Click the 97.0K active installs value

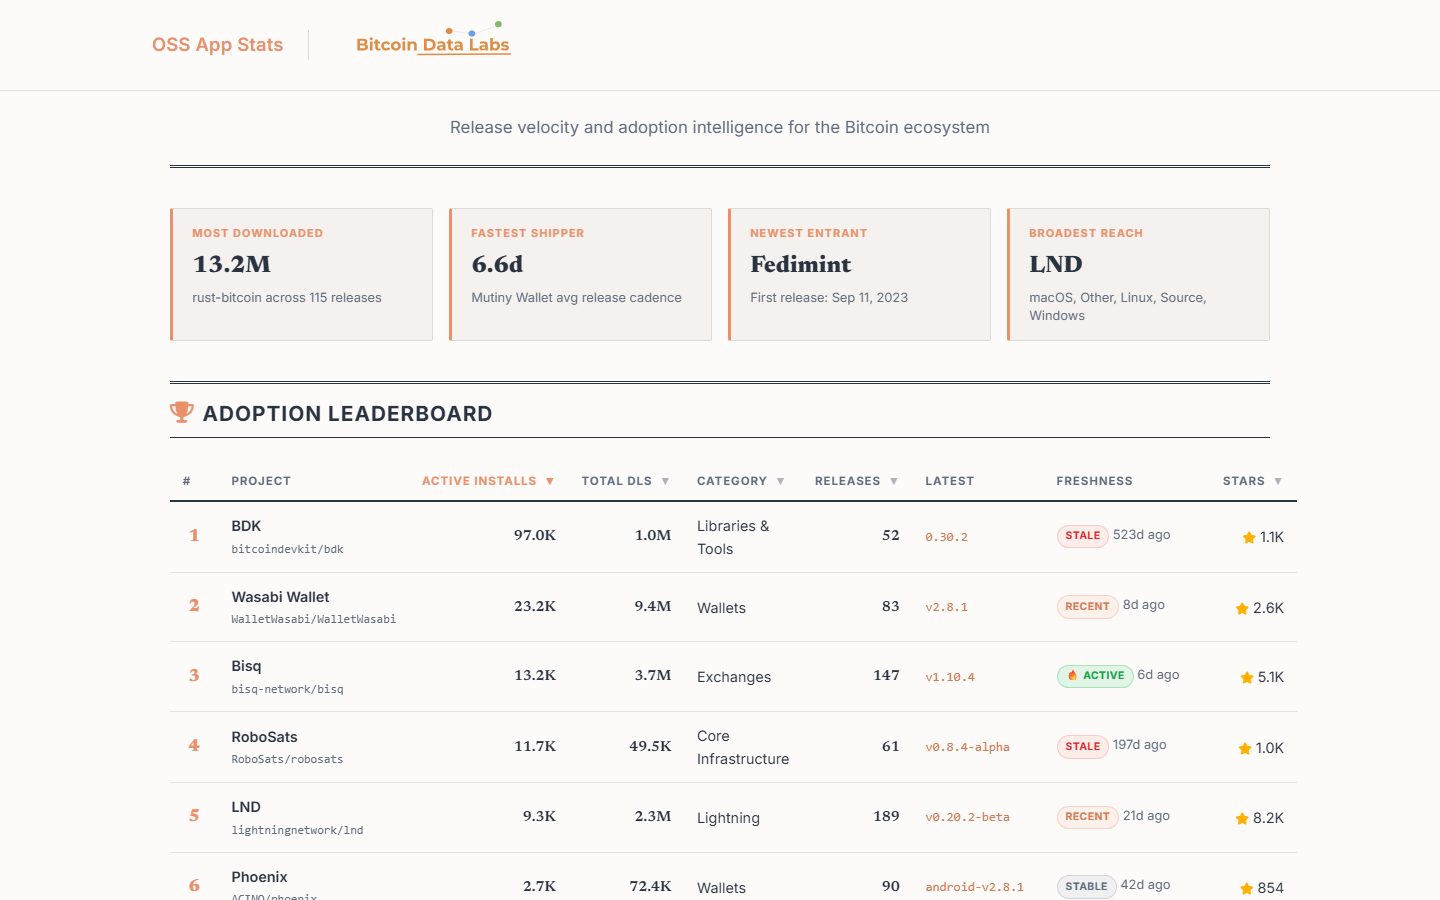pyautogui.click(x=535, y=535)
